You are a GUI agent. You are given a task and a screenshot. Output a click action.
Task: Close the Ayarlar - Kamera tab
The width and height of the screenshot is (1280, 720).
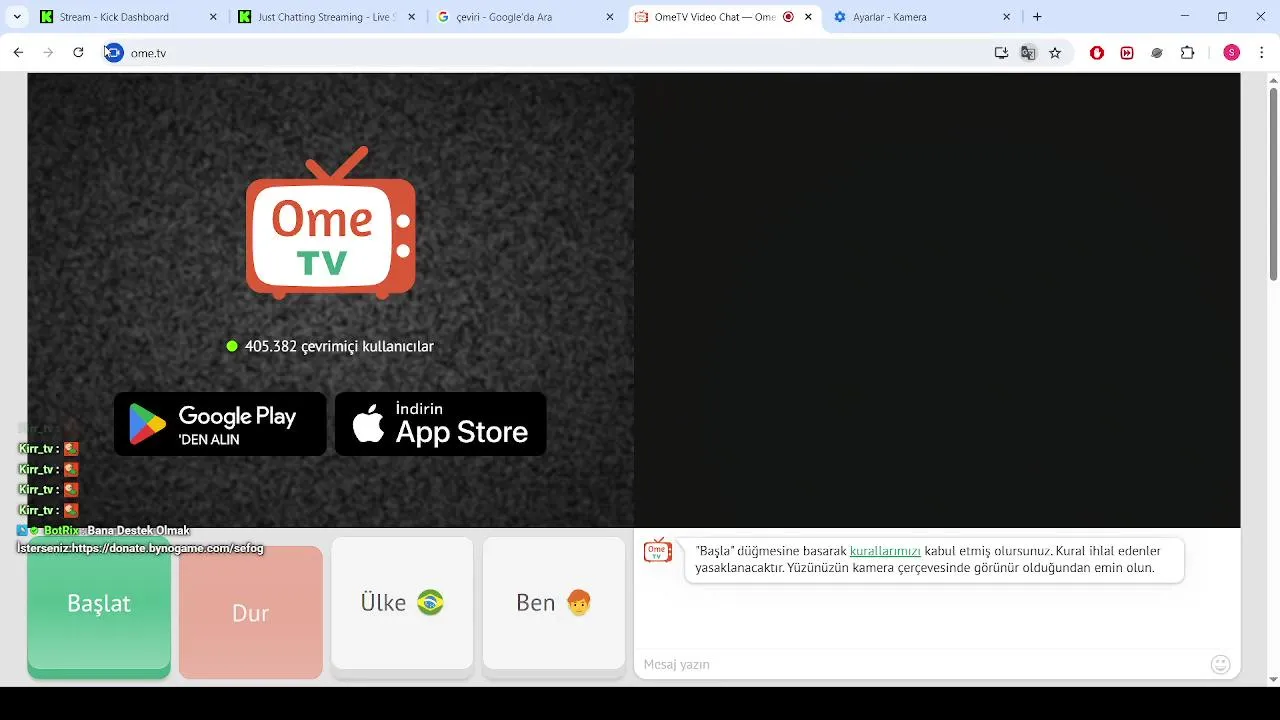click(1007, 17)
